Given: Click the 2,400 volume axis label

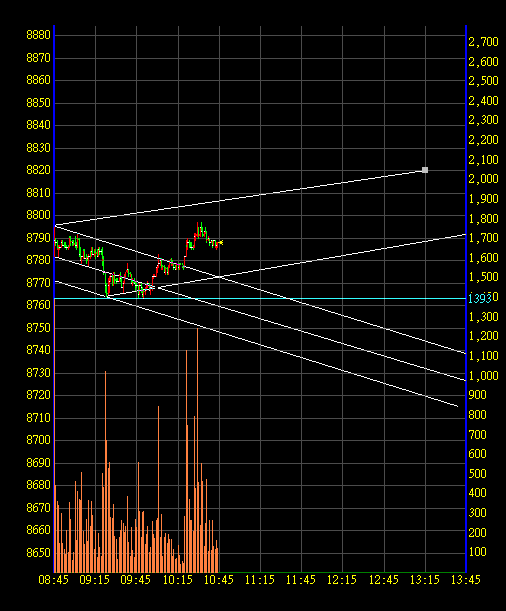Looking at the screenshot, I should 483,101.
